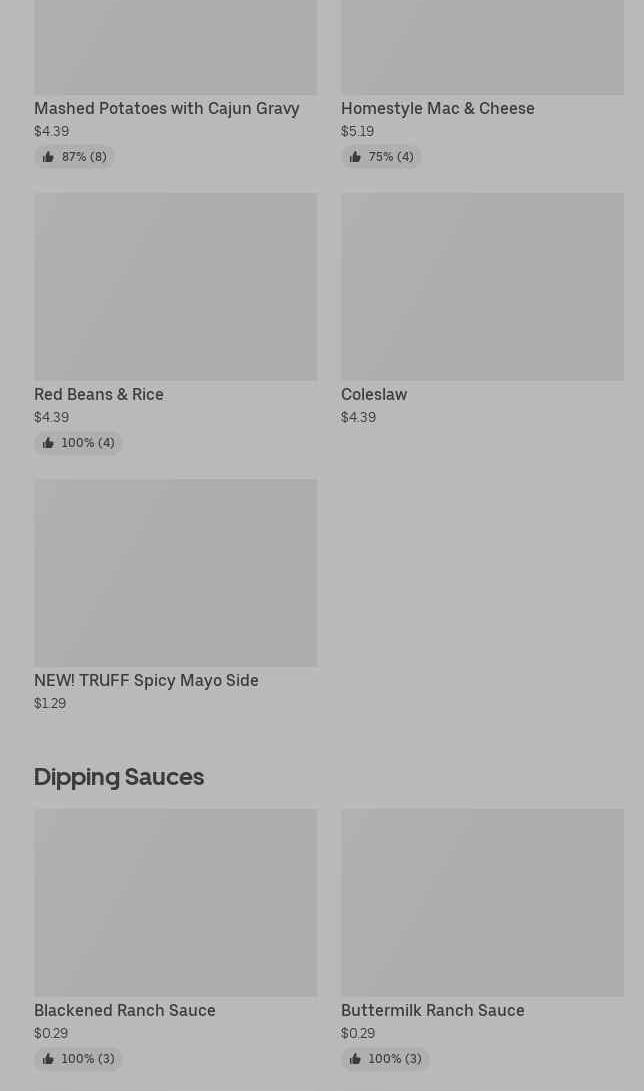
Task: Select the Blackened Ranch Sauce image
Action: [x=175, y=902]
